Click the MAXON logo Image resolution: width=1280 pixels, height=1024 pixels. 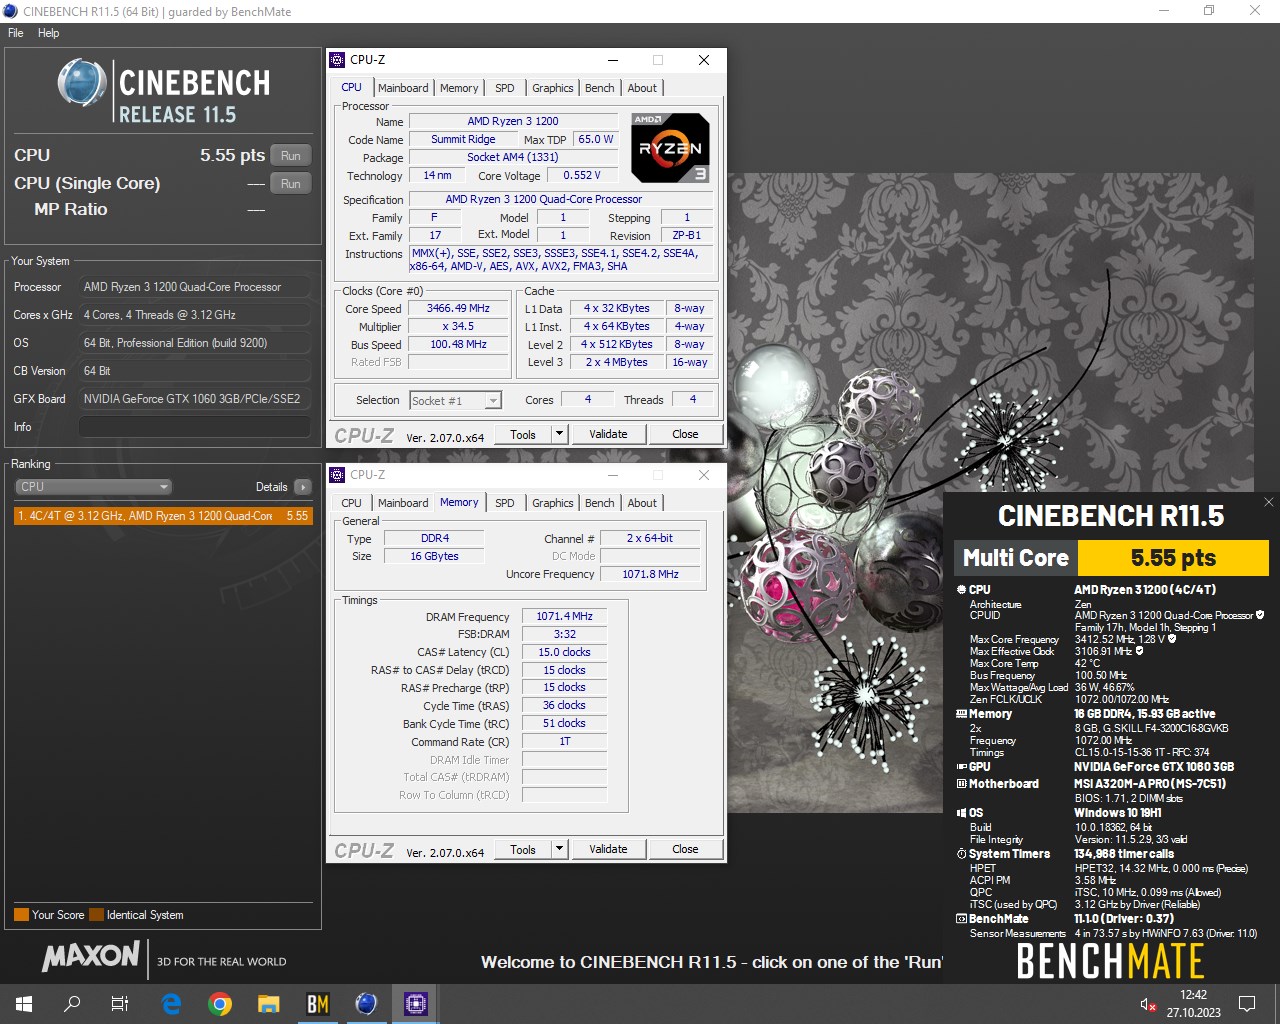pyautogui.click(x=91, y=956)
